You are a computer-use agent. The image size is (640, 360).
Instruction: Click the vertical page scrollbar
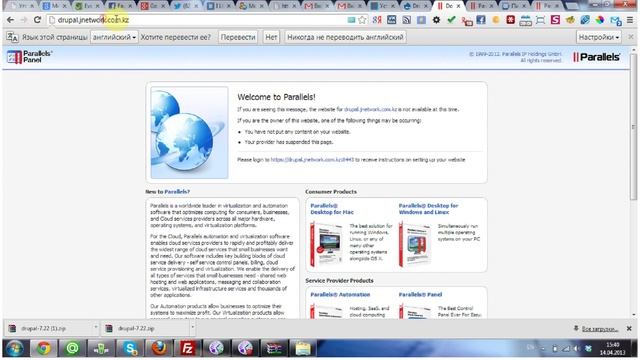[633, 127]
